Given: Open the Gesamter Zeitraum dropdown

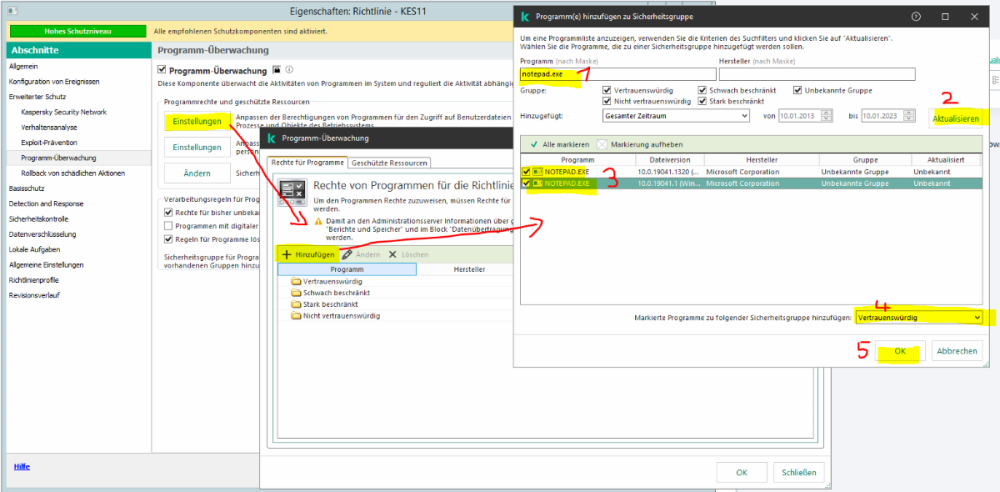Looking at the screenshot, I should click(x=675, y=116).
